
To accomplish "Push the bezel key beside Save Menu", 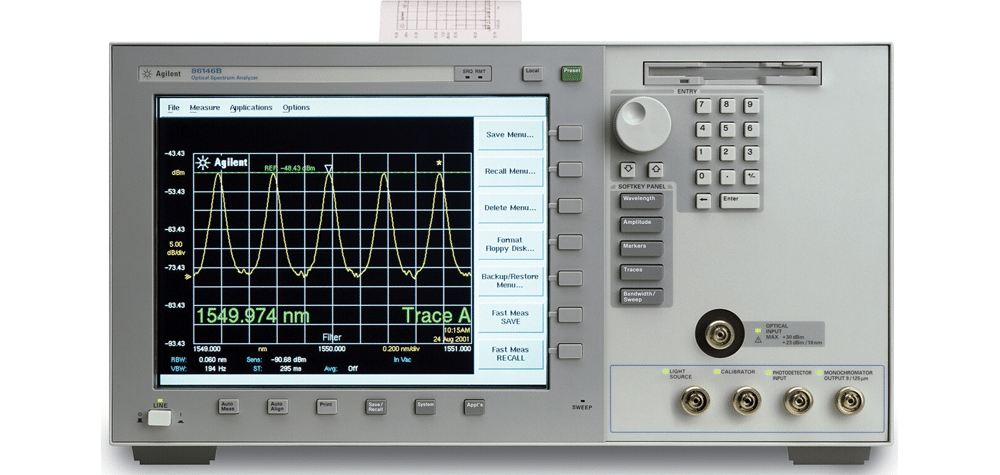I will tap(570, 133).
